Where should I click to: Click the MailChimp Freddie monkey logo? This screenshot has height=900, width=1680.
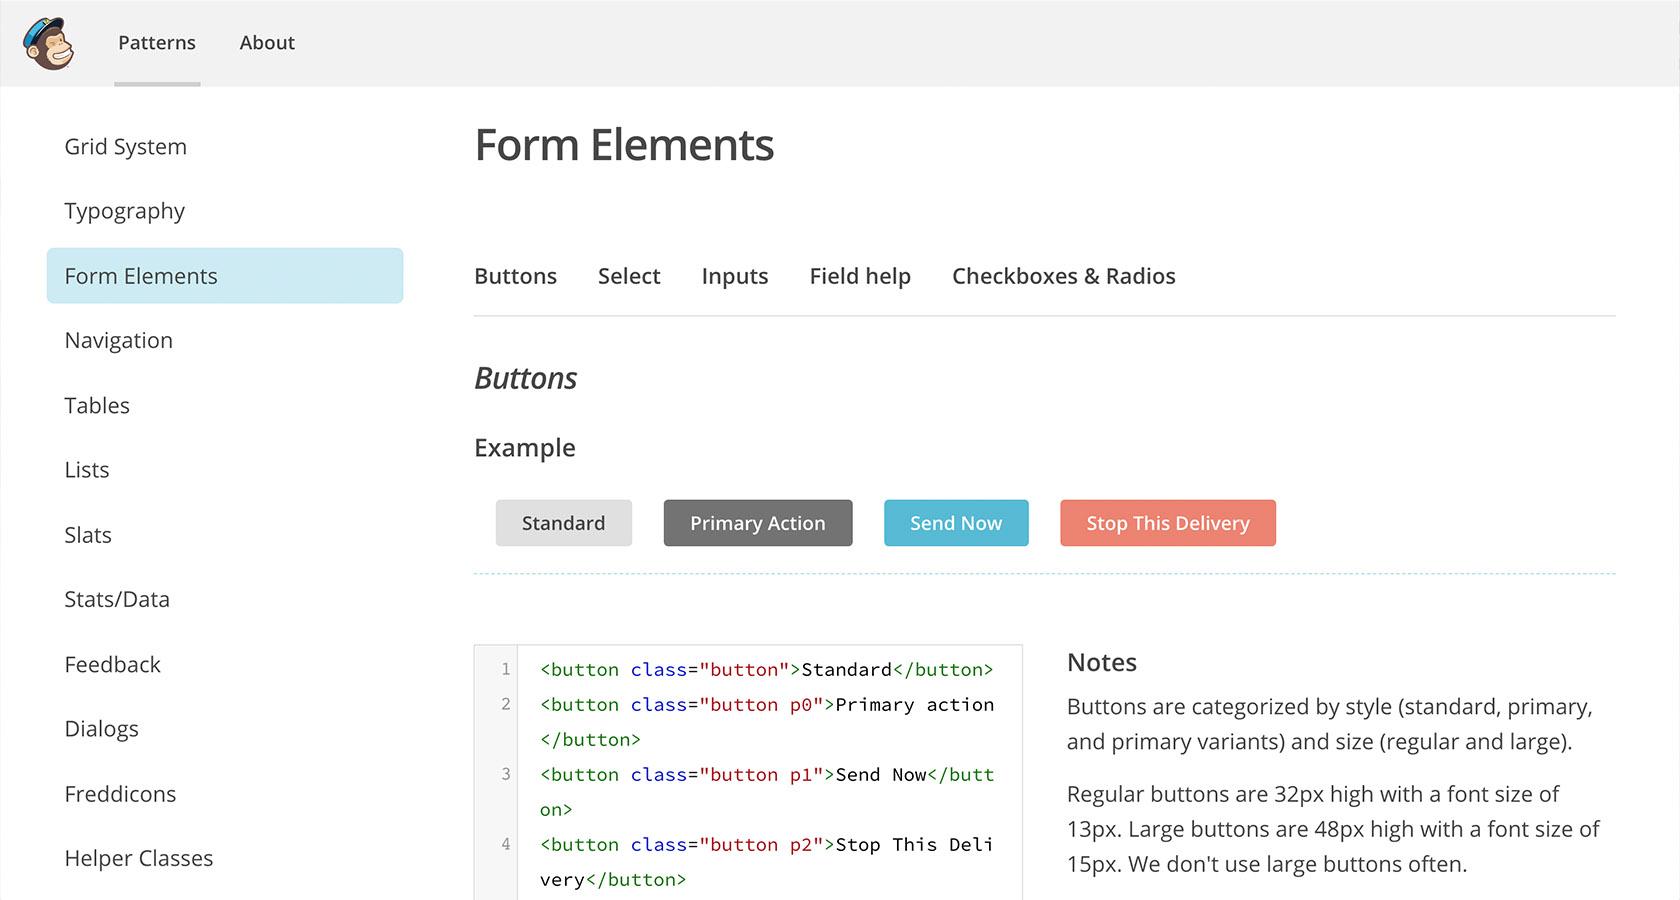tap(48, 43)
